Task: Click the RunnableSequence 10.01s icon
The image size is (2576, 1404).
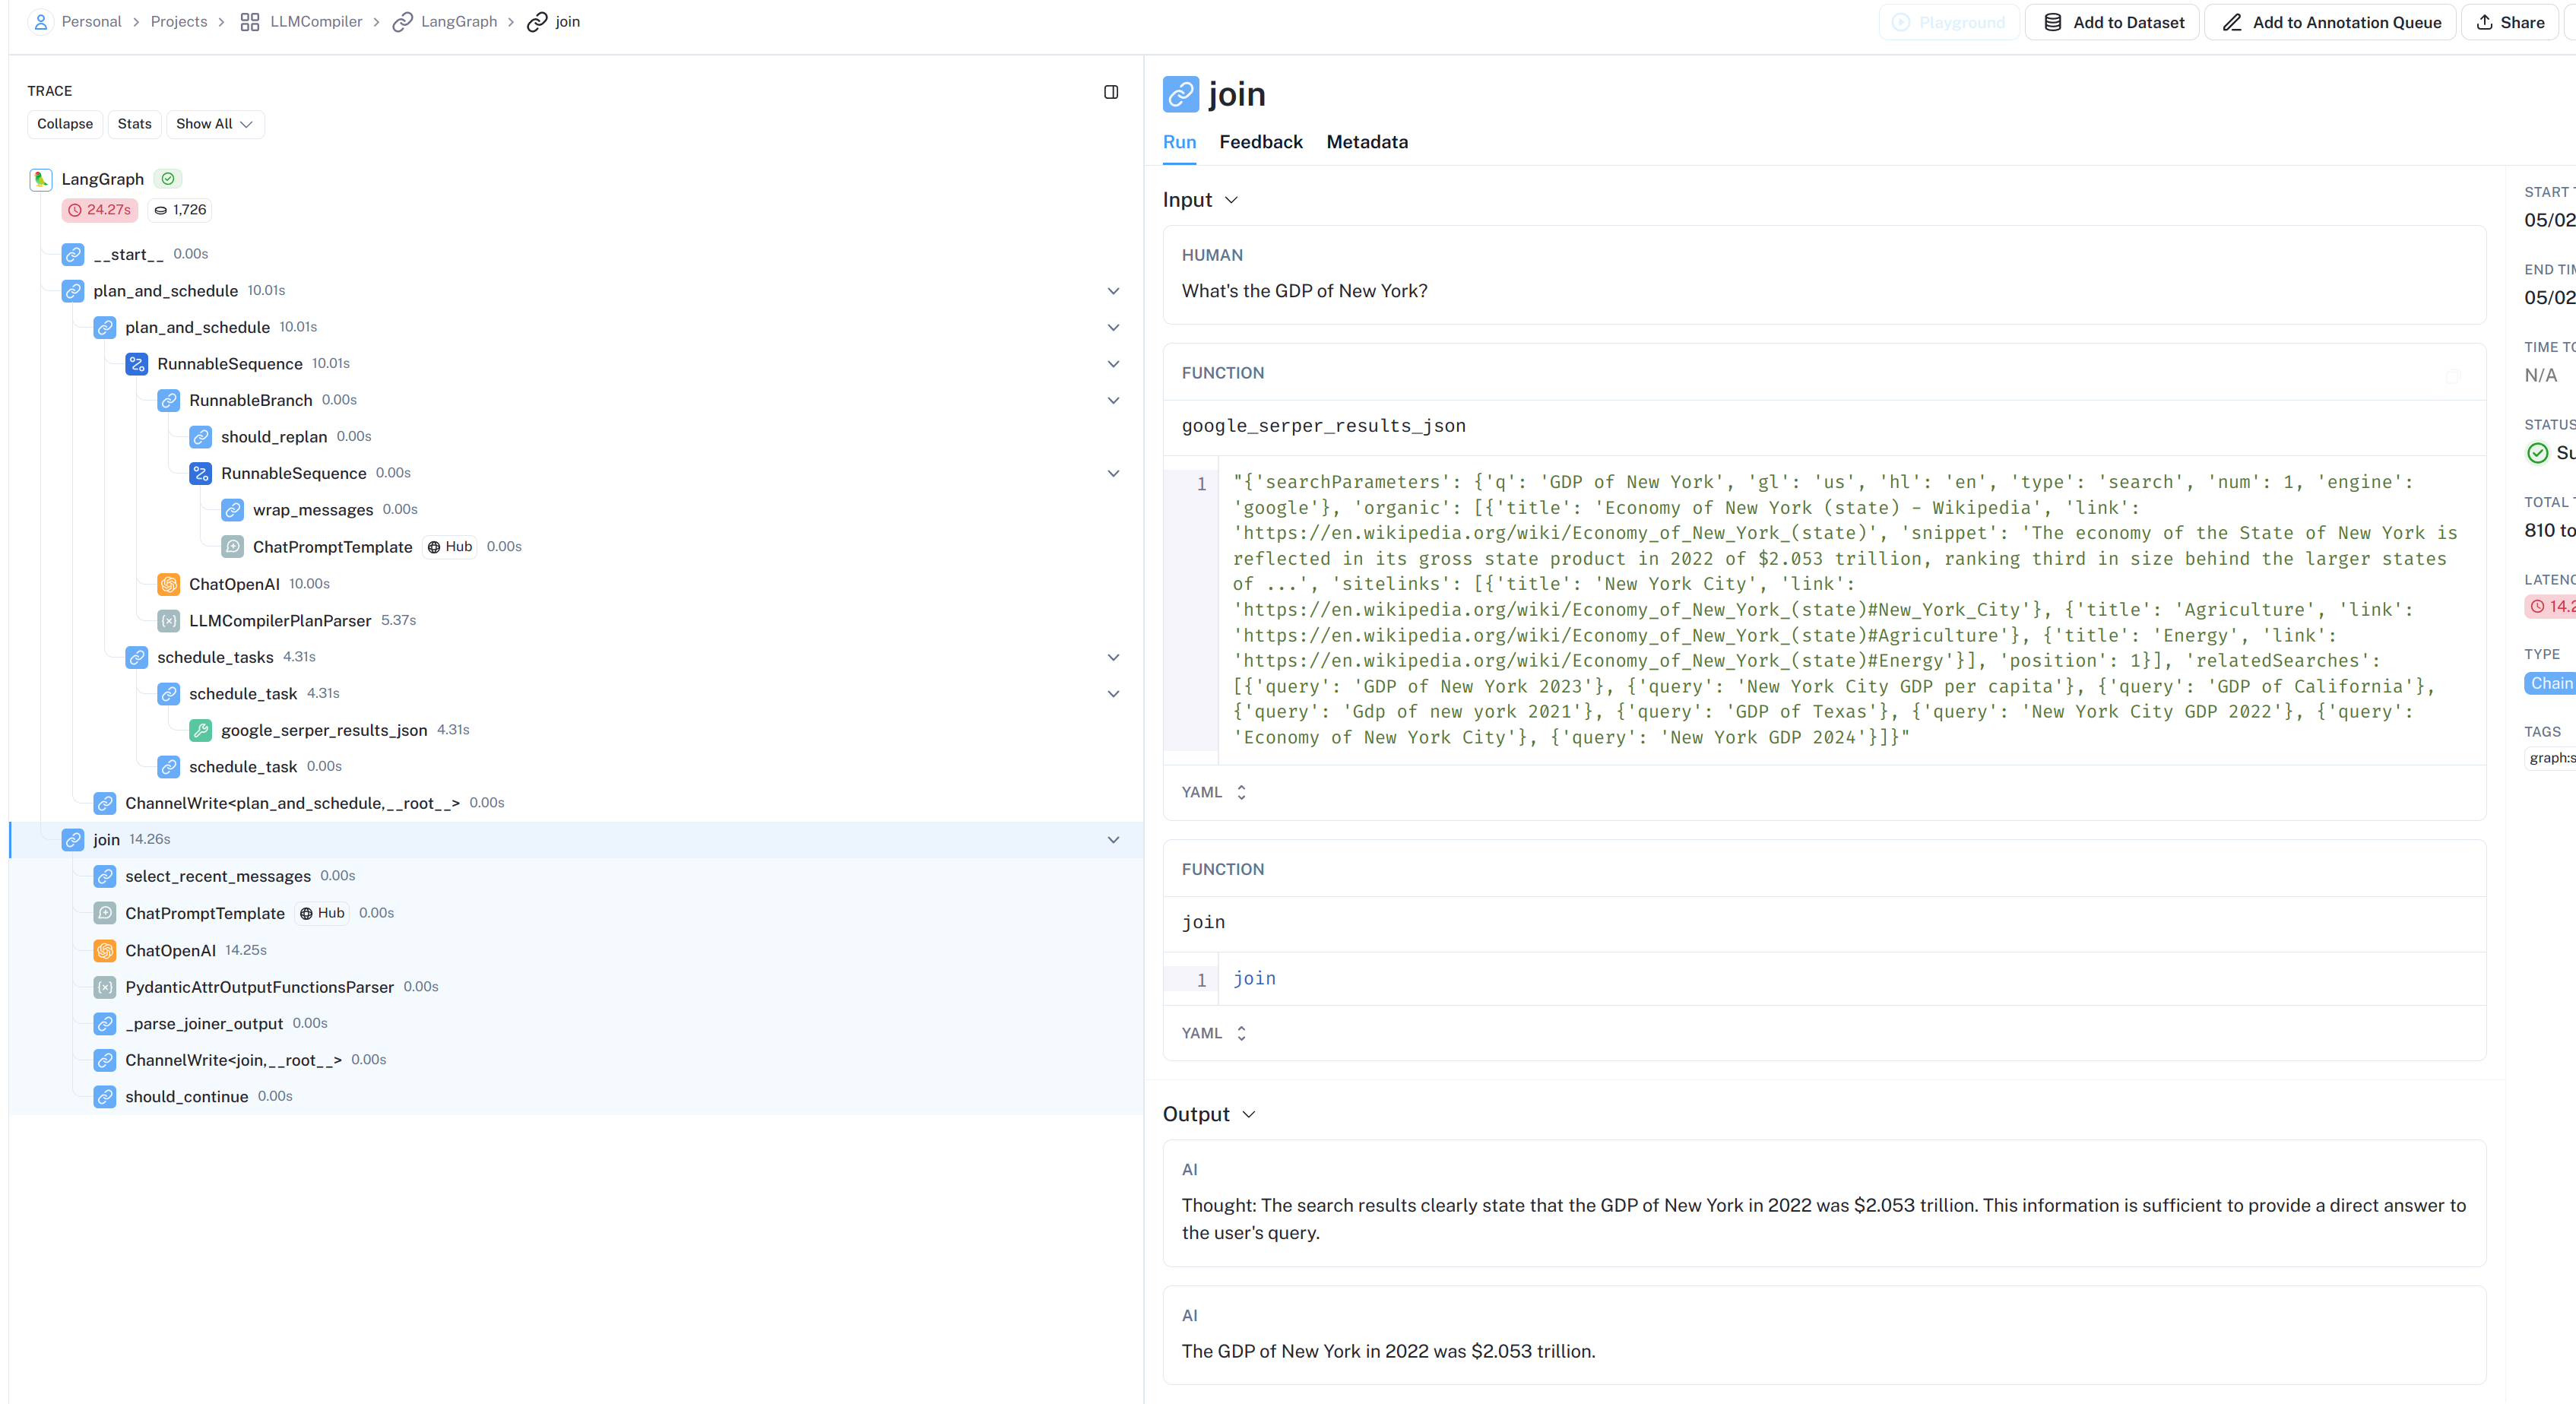Action: pos(137,364)
